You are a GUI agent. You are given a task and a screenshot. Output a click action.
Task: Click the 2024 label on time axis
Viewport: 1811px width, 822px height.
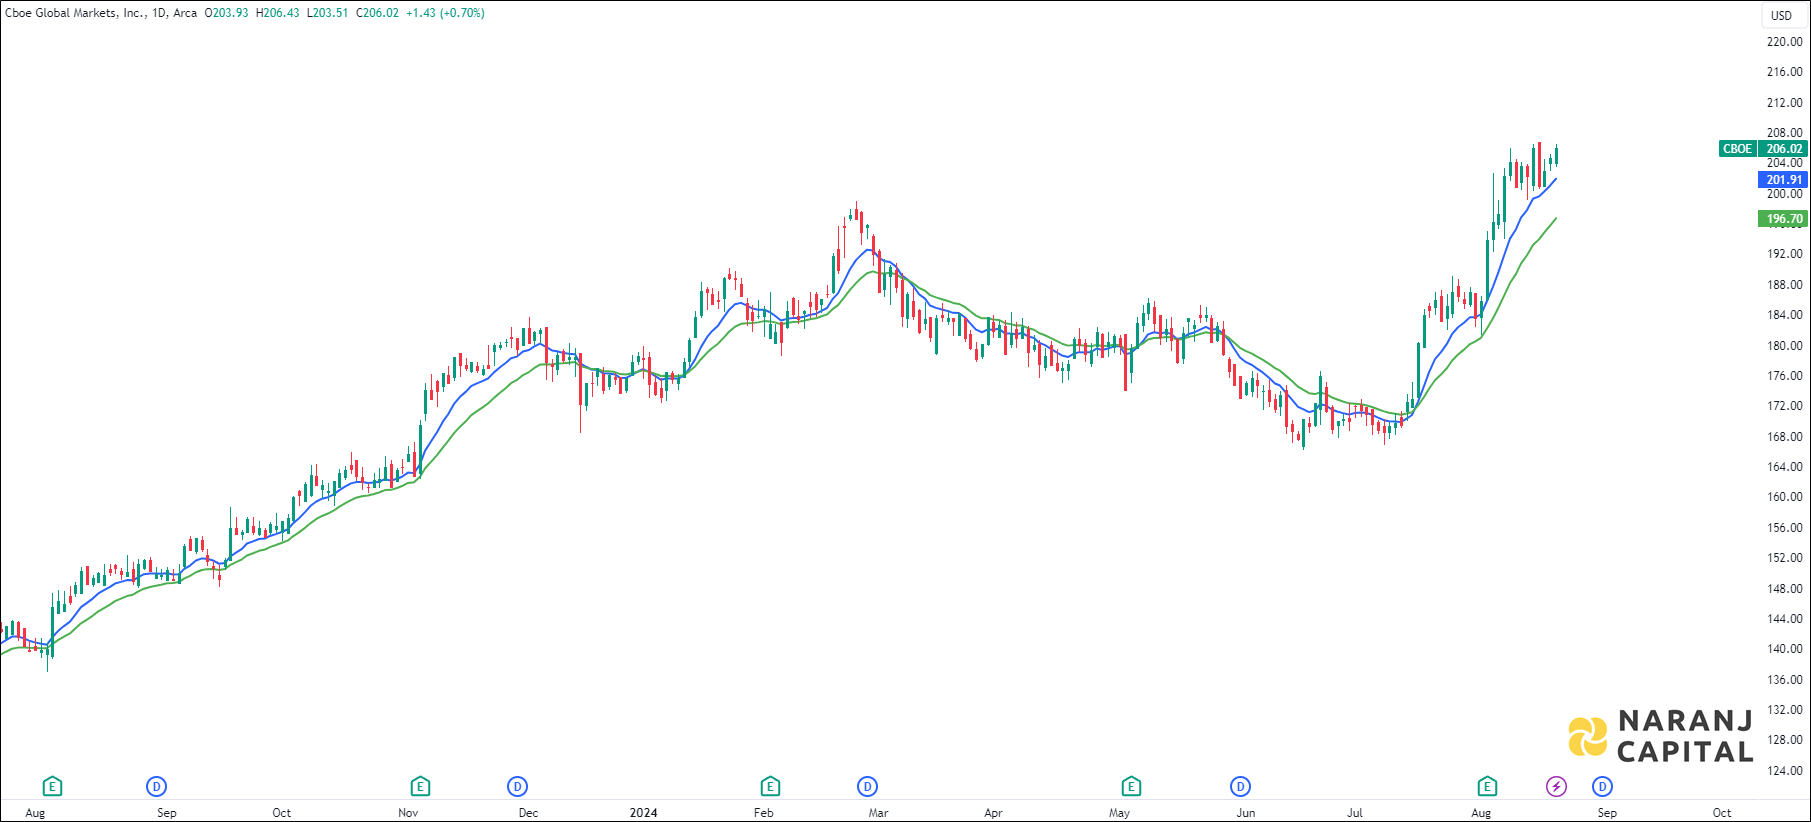[x=643, y=813]
